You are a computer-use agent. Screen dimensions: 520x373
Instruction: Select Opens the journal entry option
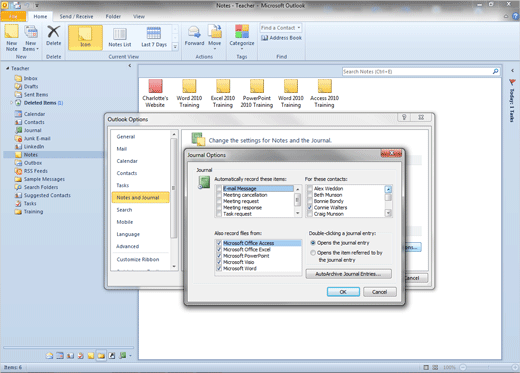313,243
